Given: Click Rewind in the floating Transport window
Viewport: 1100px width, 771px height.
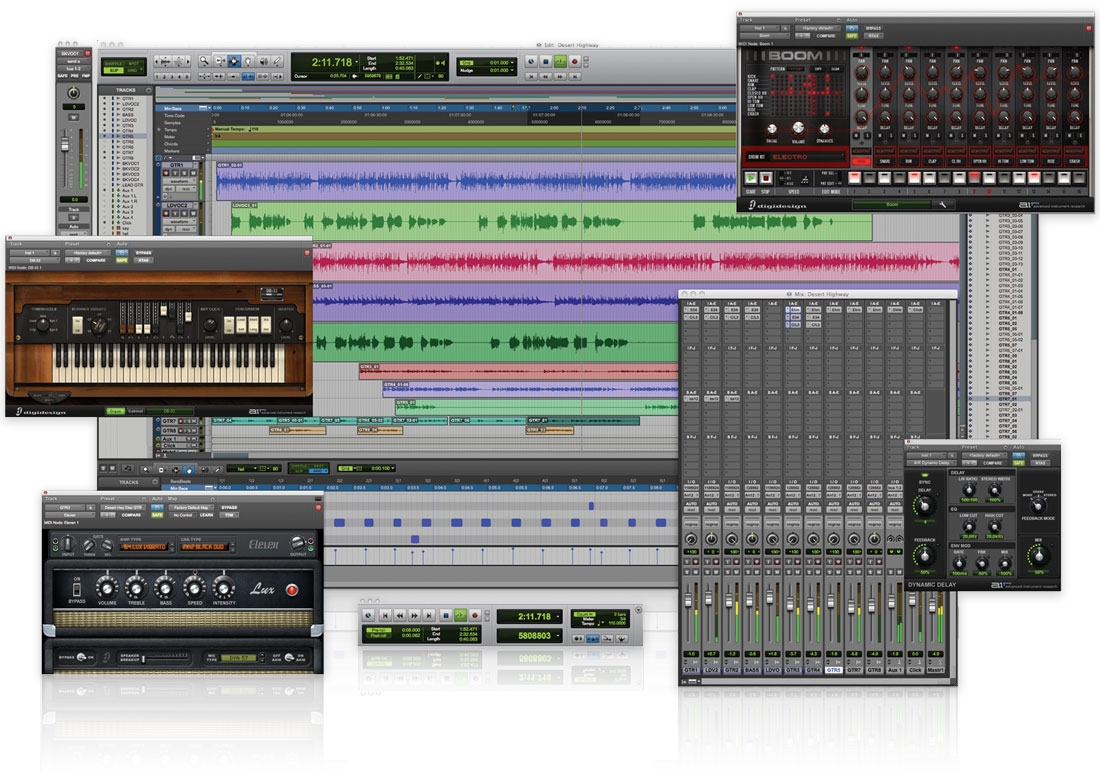Looking at the screenshot, I should click(399, 615).
